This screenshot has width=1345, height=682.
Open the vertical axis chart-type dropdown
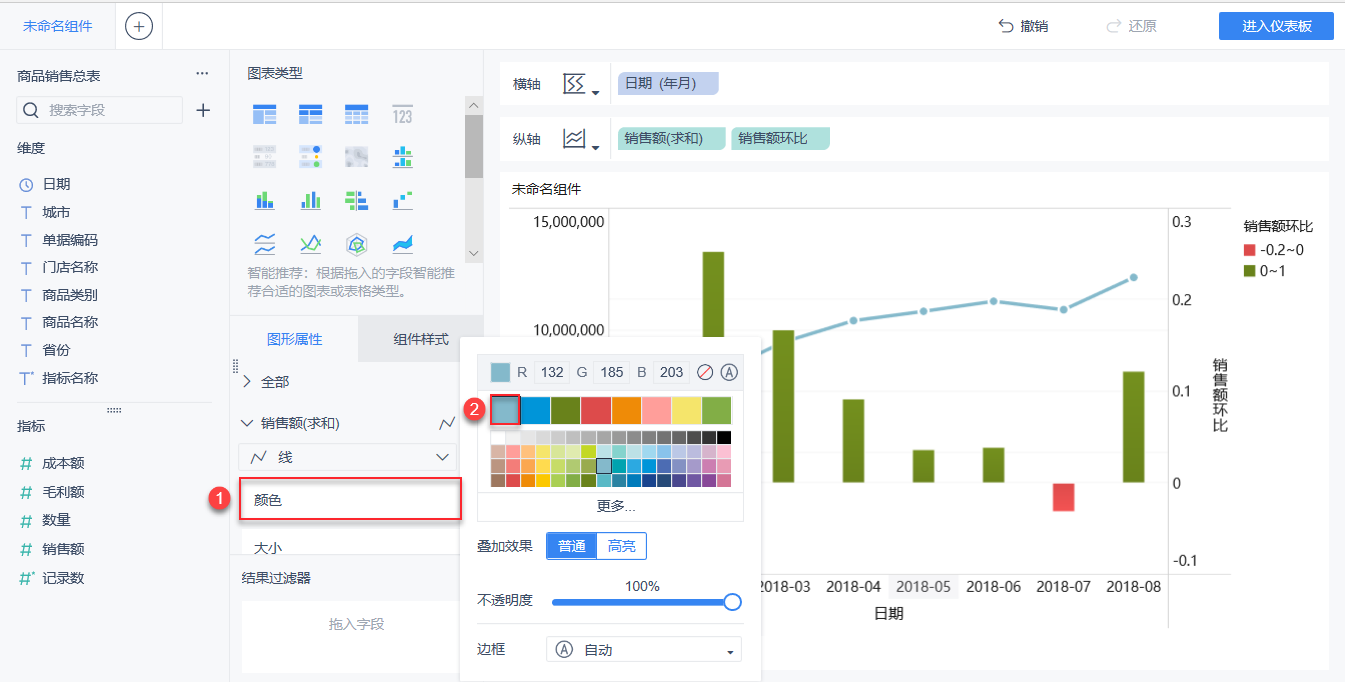(x=581, y=140)
